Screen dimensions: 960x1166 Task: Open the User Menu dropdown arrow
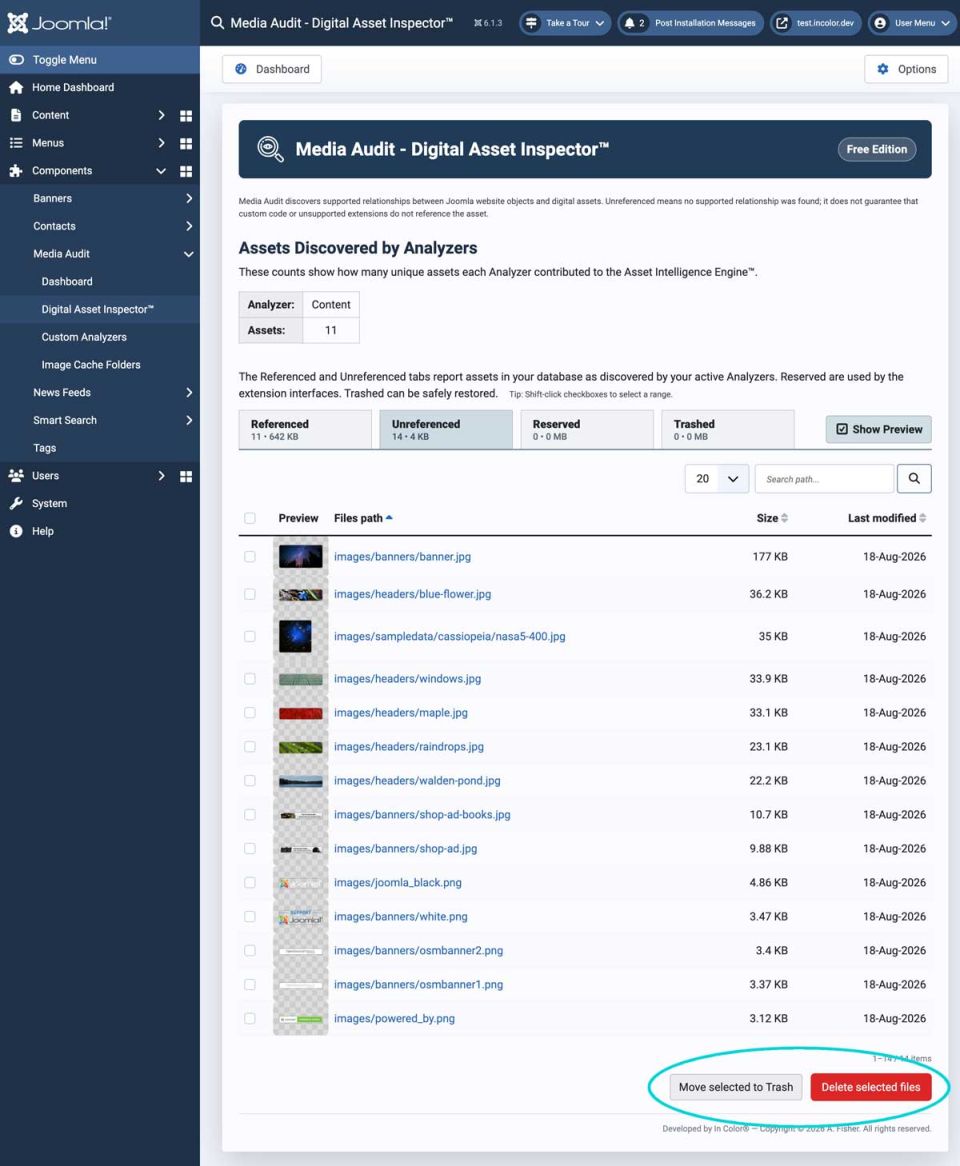[x=946, y=23]
